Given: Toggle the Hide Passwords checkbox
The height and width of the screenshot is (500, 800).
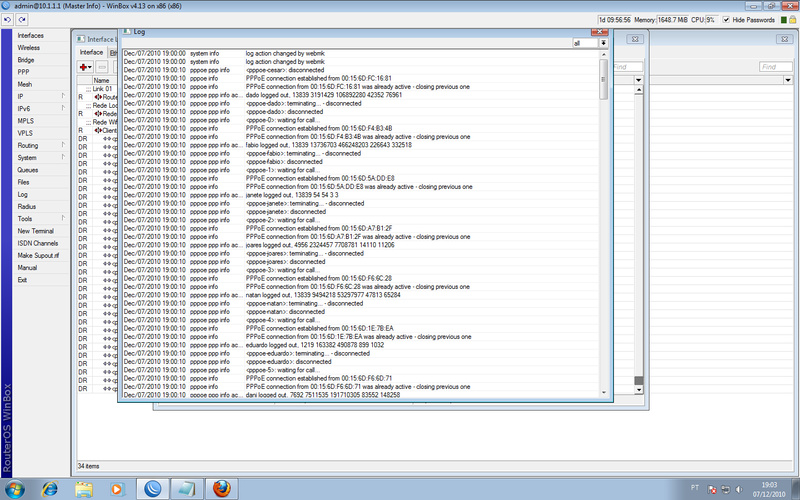Looking at the screenshot, I should pyautogui.click(x=726, y=20).
